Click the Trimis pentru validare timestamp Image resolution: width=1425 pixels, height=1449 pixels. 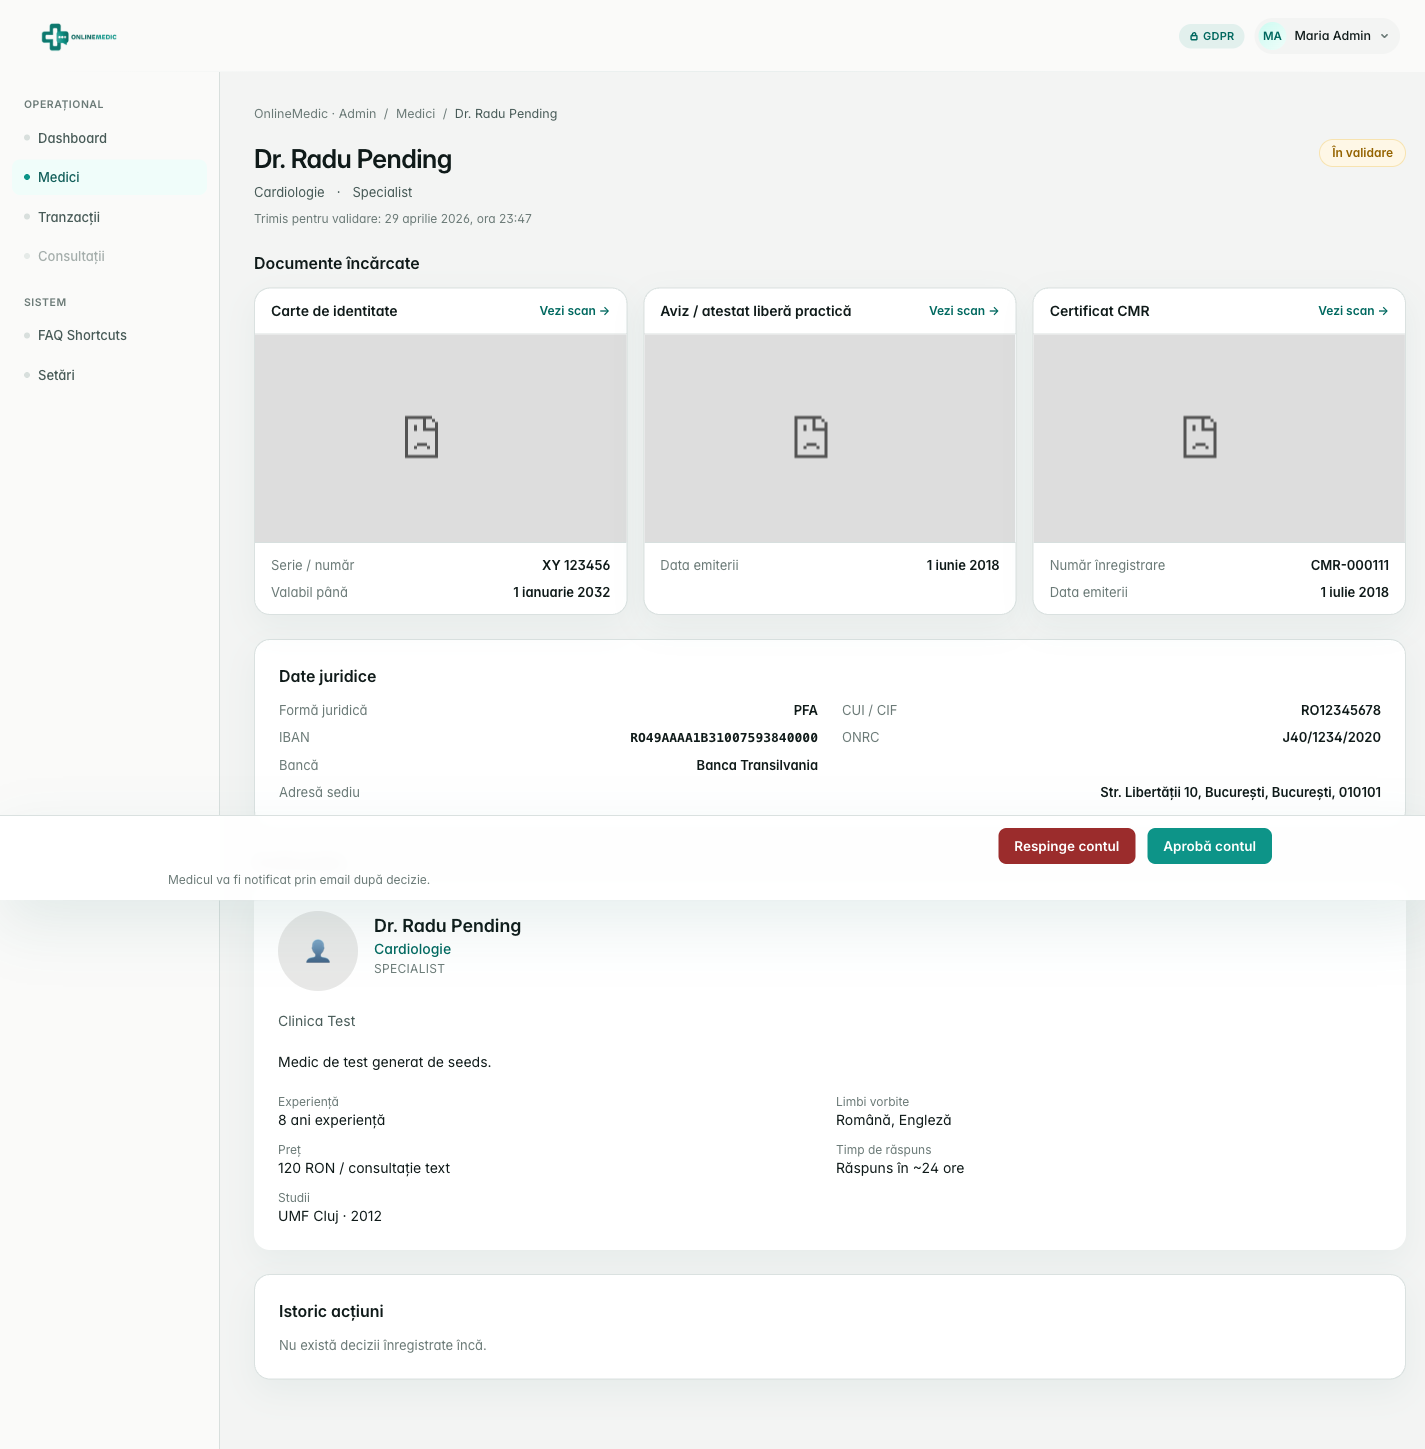click(393, 219)
